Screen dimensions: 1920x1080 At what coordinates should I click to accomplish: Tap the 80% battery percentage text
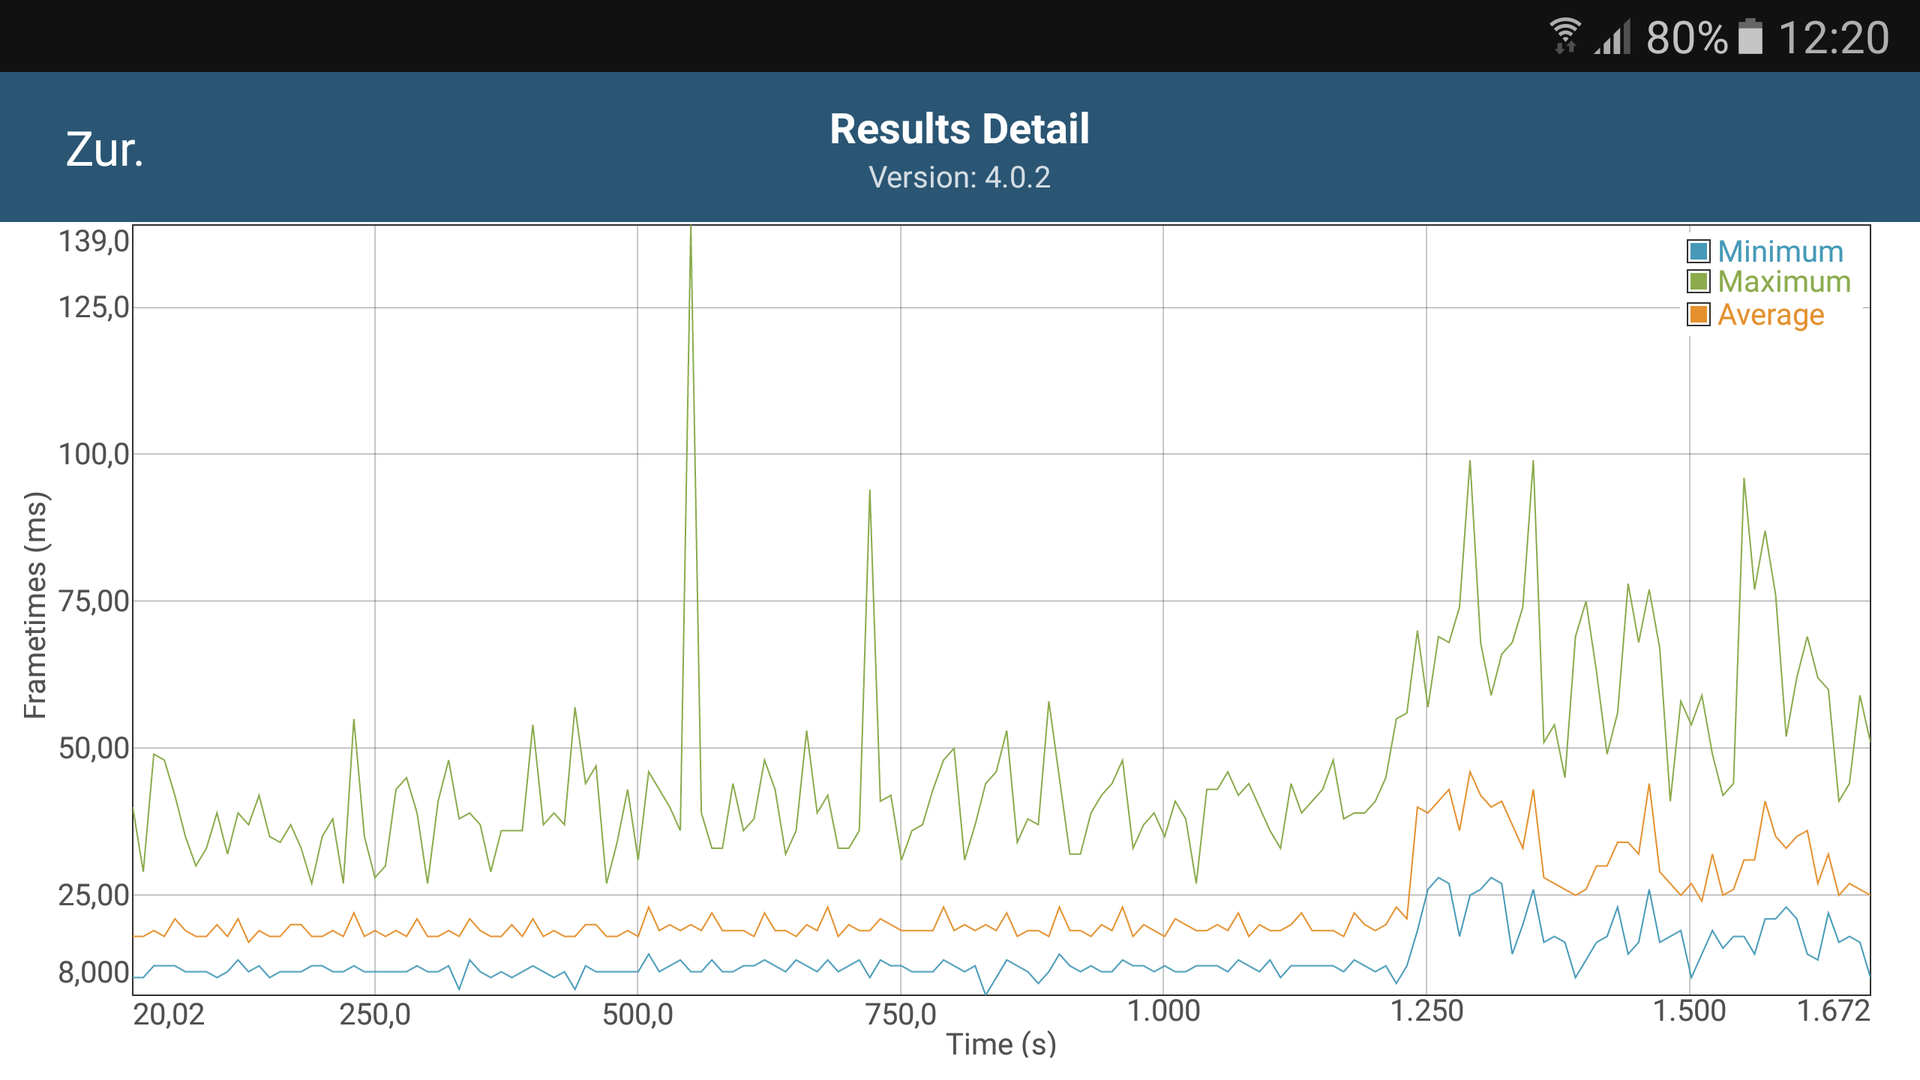point(1686,38)
